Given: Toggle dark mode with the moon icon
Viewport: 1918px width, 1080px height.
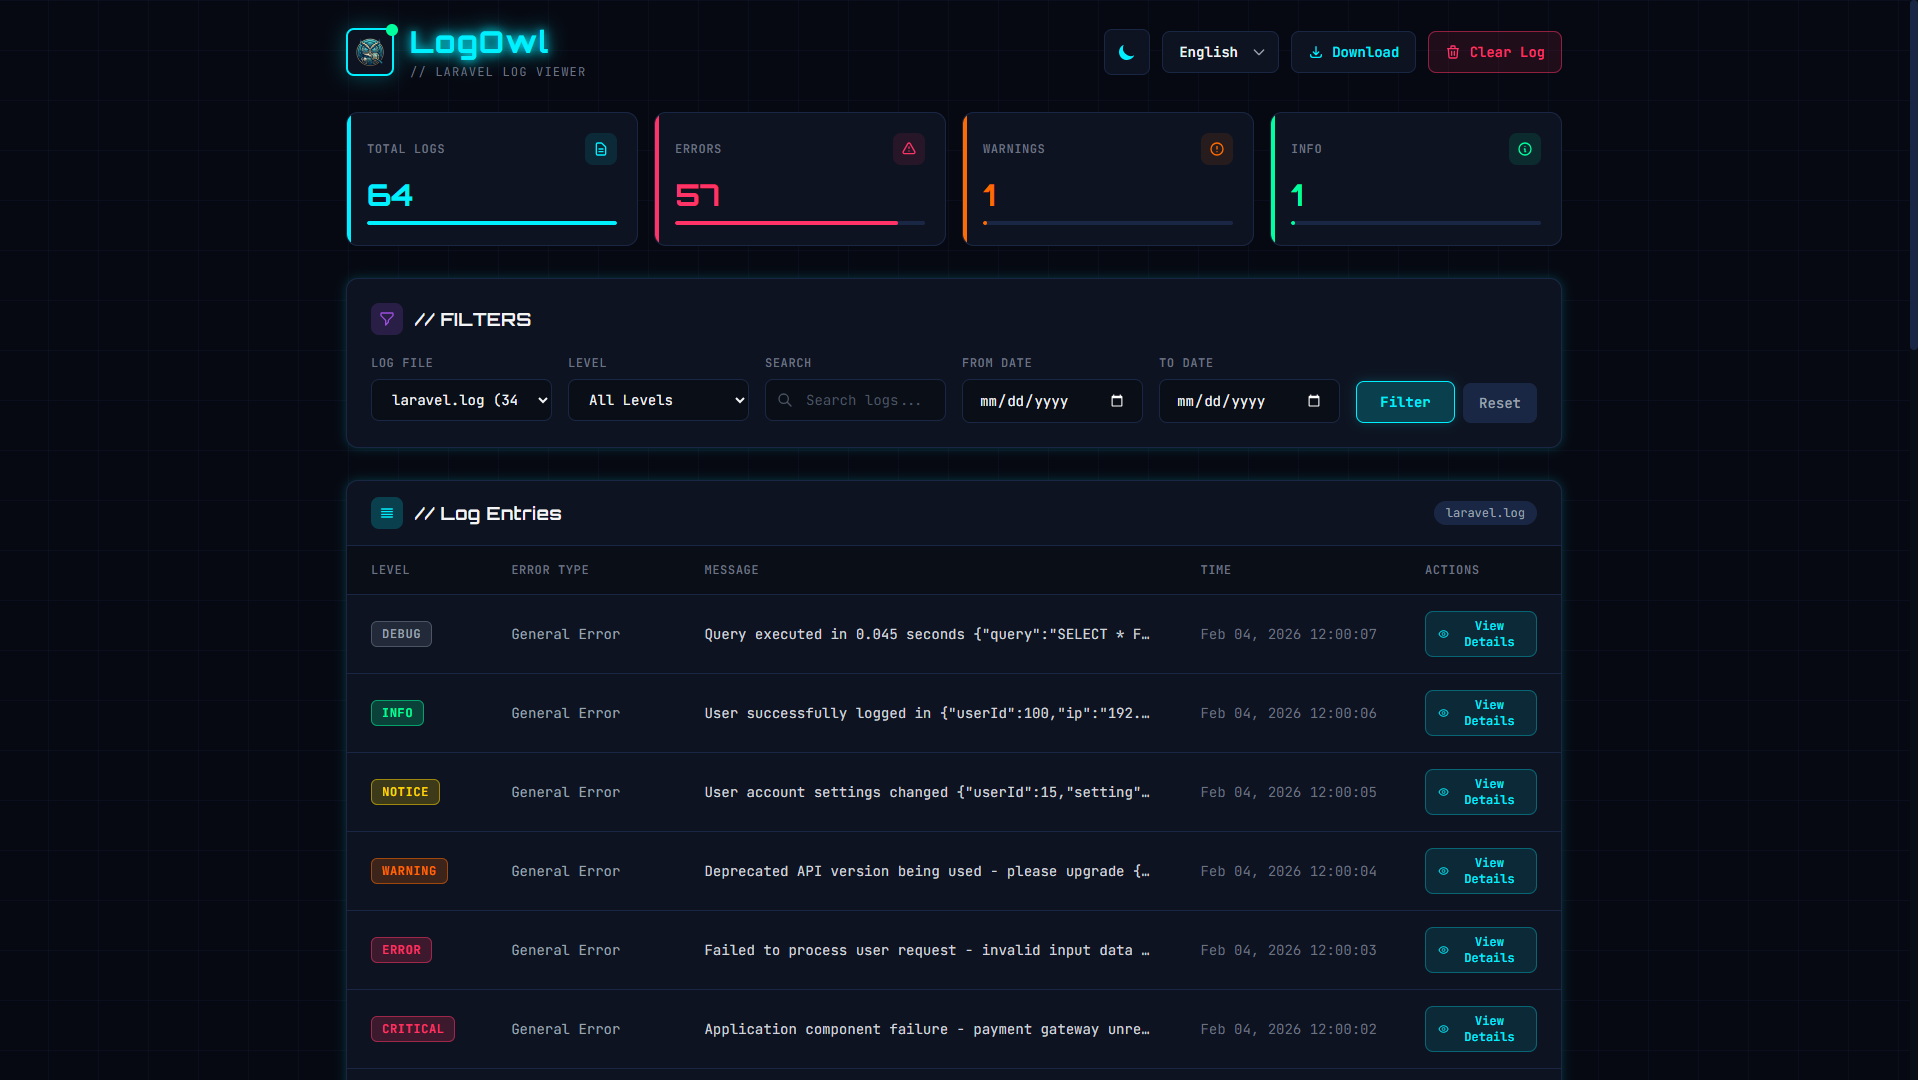Looking at the screenshot, I should pos(1126,52).
